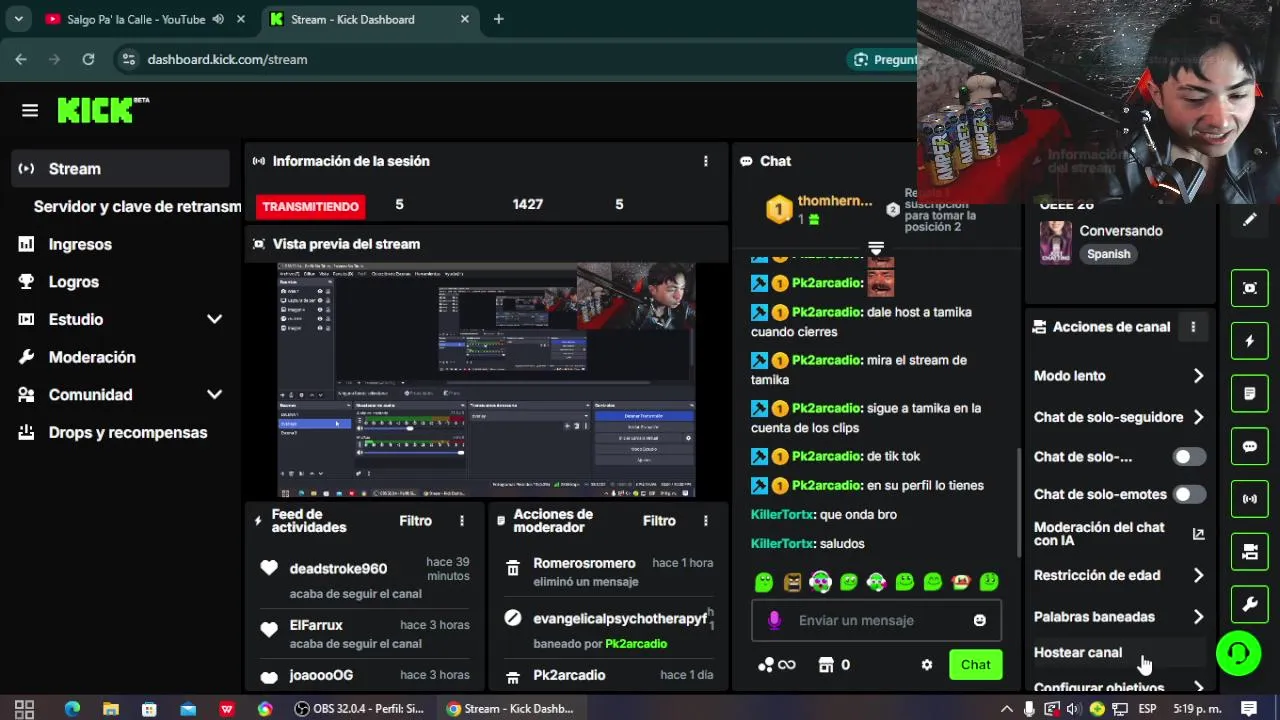This screenshot has width=1280, height=720.
Task: Expand Chat de solo-seguidores options
Action: (x=1198, y=417)
